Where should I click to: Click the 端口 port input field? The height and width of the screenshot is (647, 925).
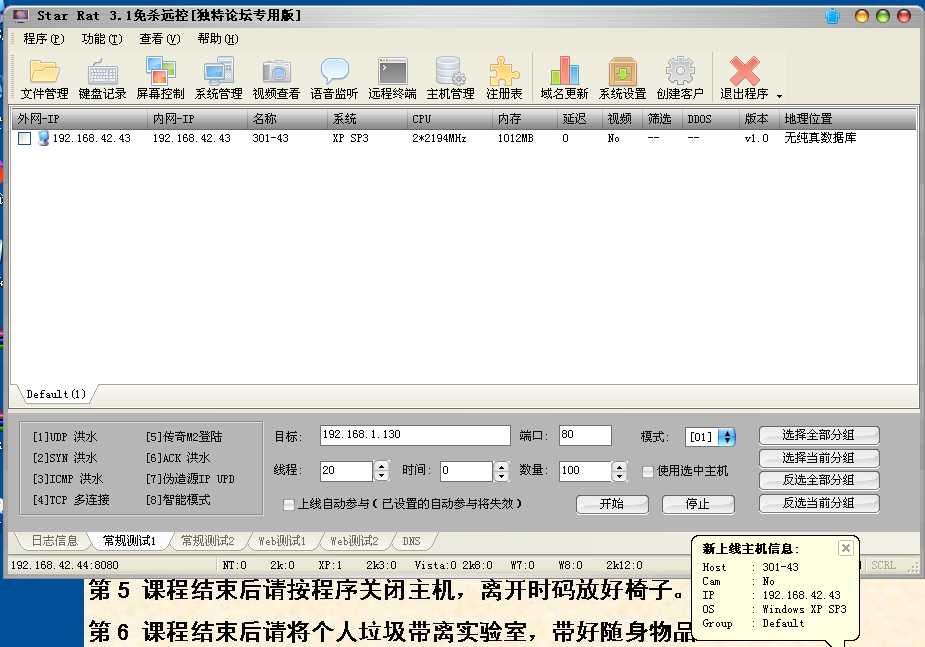click(x=585, y=435)
